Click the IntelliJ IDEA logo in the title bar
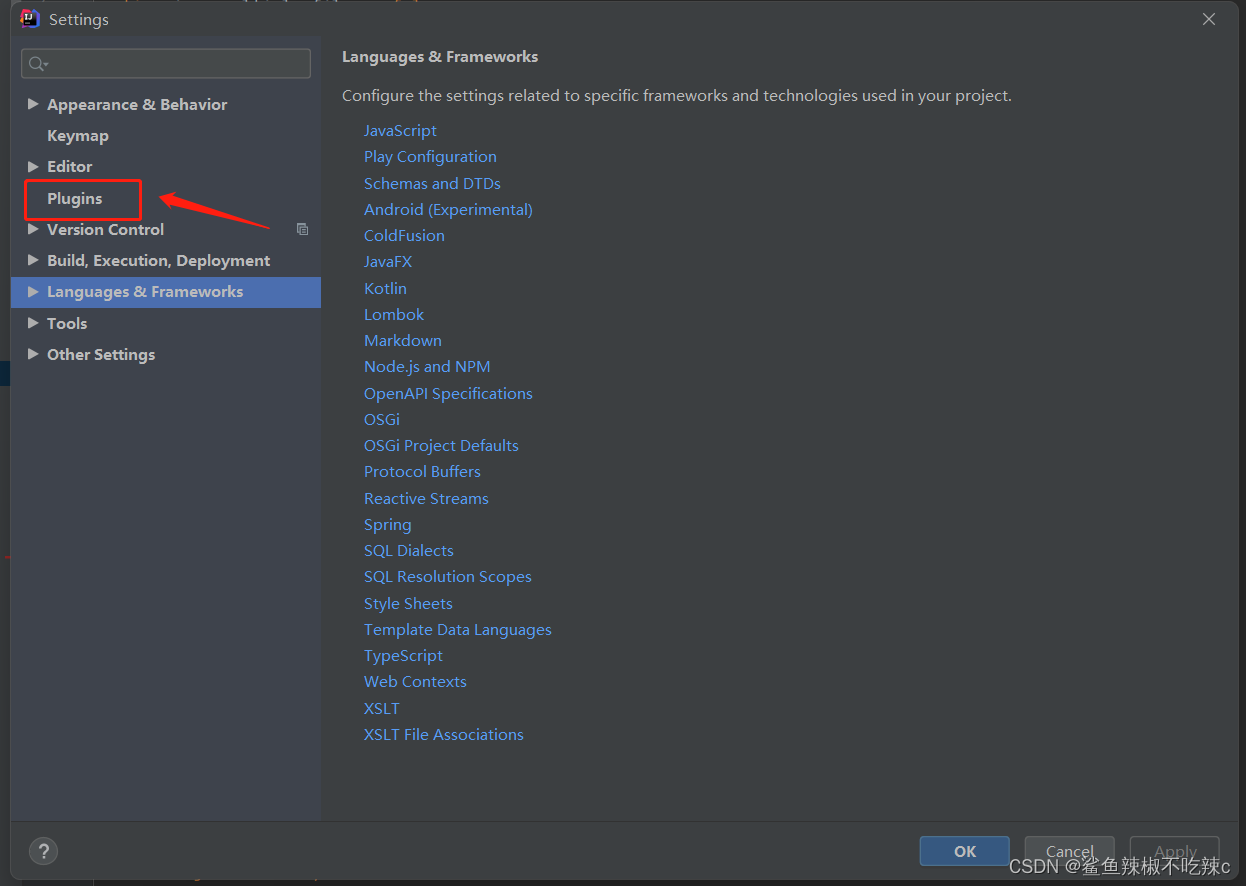The width and height of the screenshot is (1246, 886). click(30, 18)
